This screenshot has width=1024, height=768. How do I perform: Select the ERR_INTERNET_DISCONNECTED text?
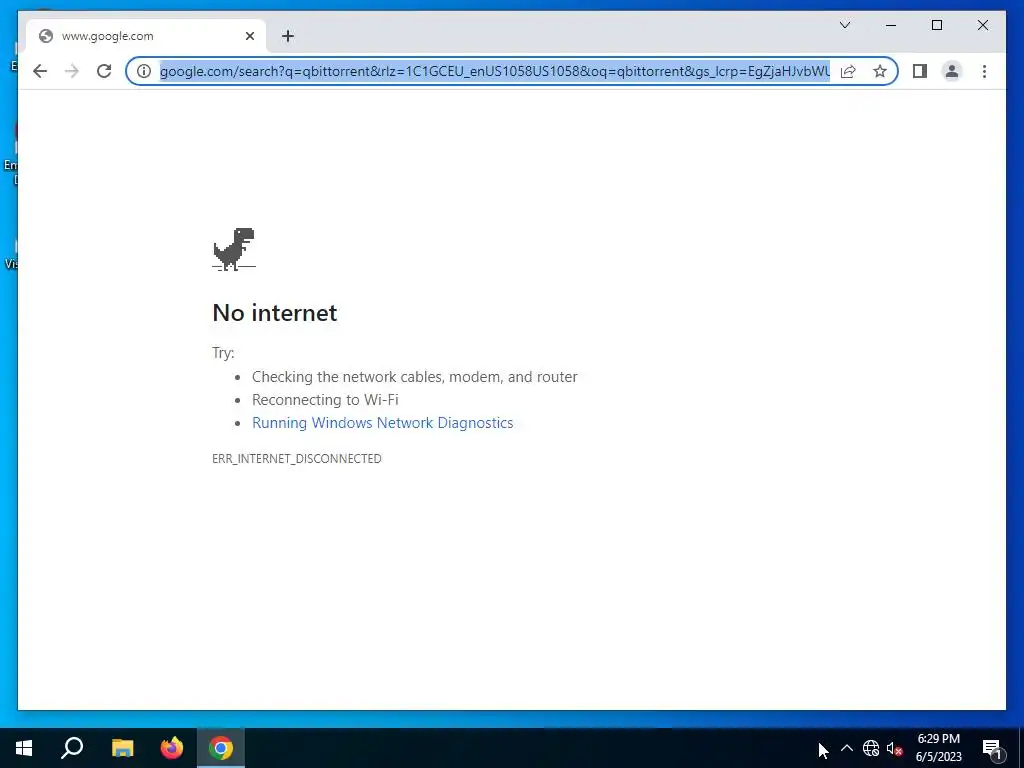tap(296, 458)
